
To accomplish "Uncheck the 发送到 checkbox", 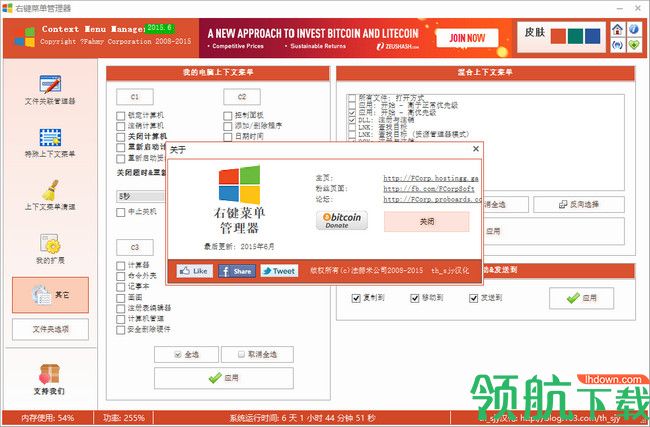I will (473, 298).
